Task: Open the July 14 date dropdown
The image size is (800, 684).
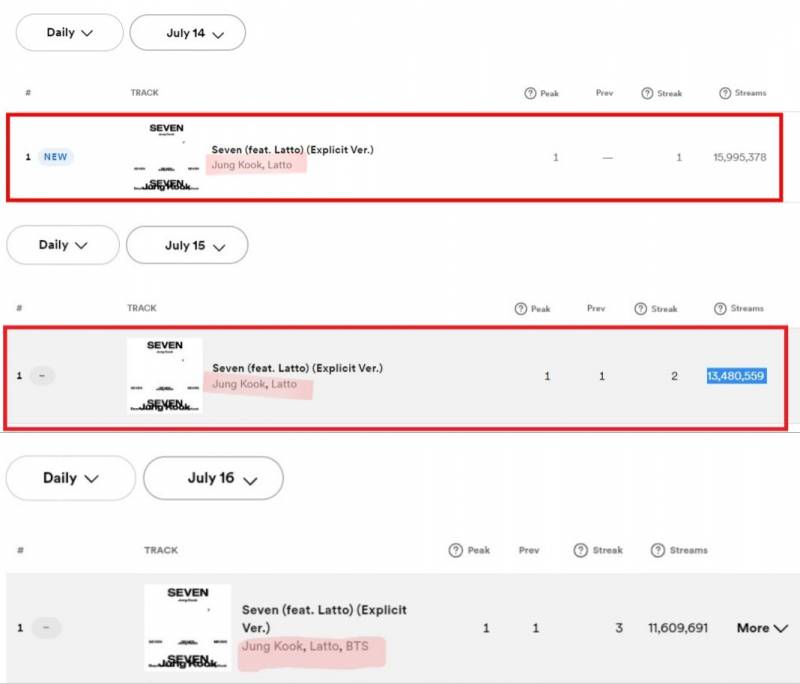Action: [x=188, y=33]
